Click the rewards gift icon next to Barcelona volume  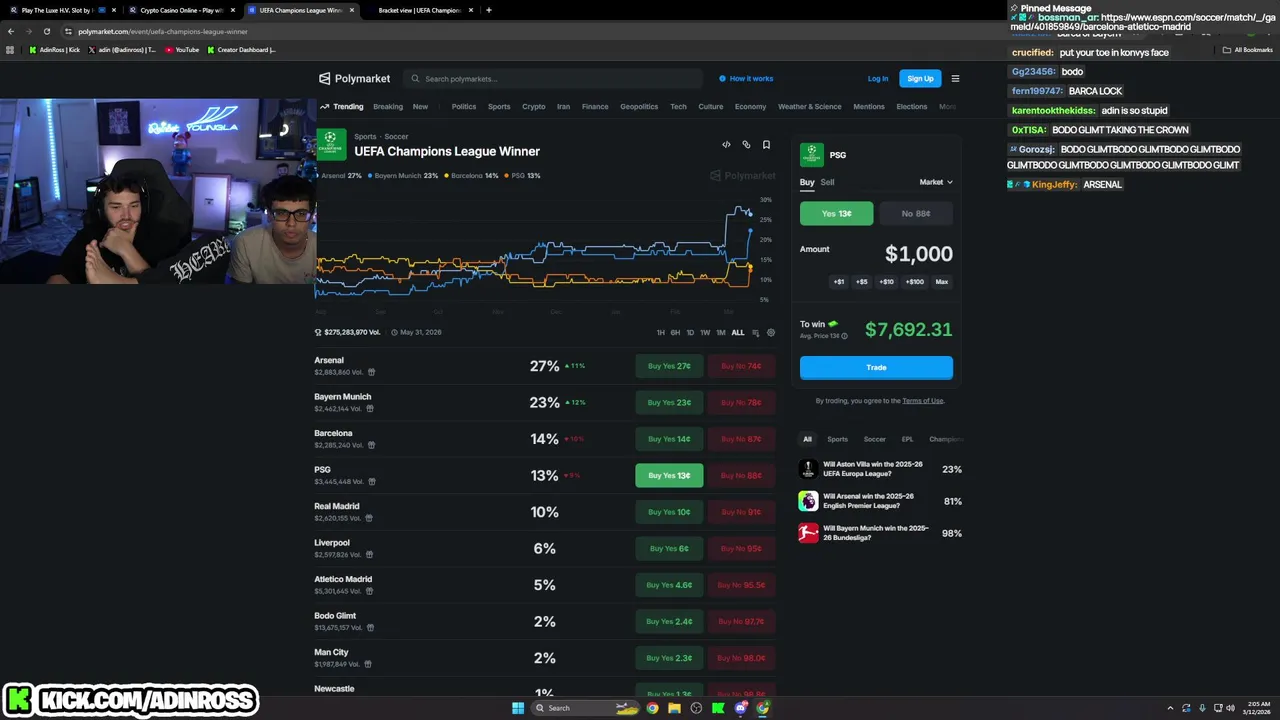point(371,445)
